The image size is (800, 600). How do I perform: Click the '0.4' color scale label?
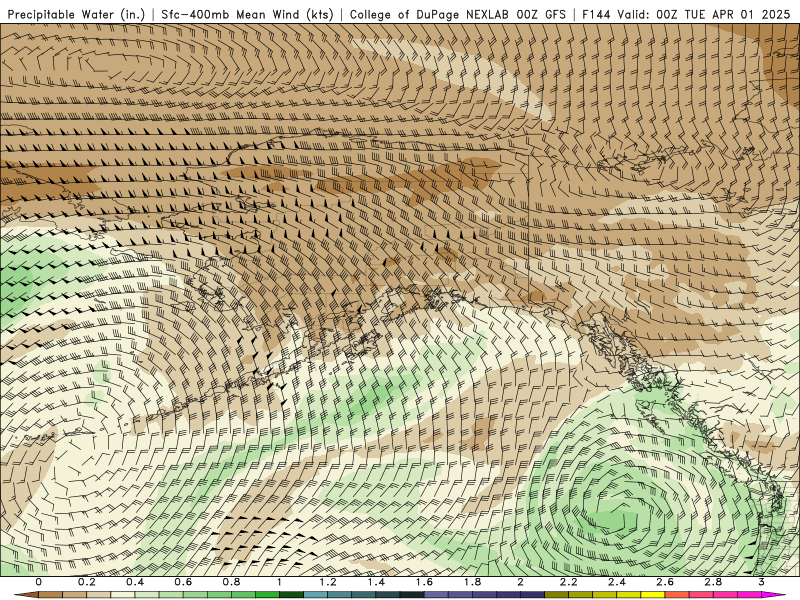click(135, 582)
